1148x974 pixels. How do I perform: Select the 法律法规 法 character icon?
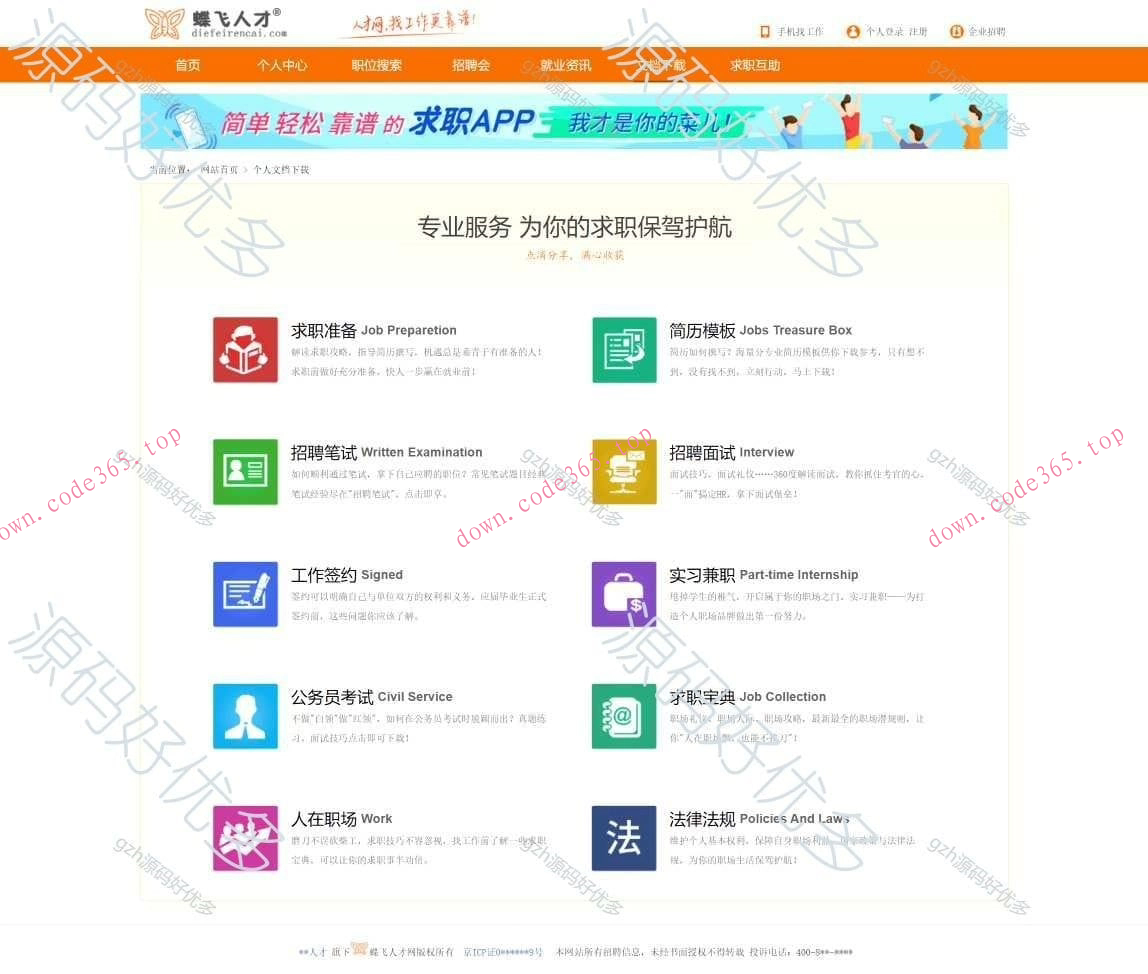coord(624,838)
